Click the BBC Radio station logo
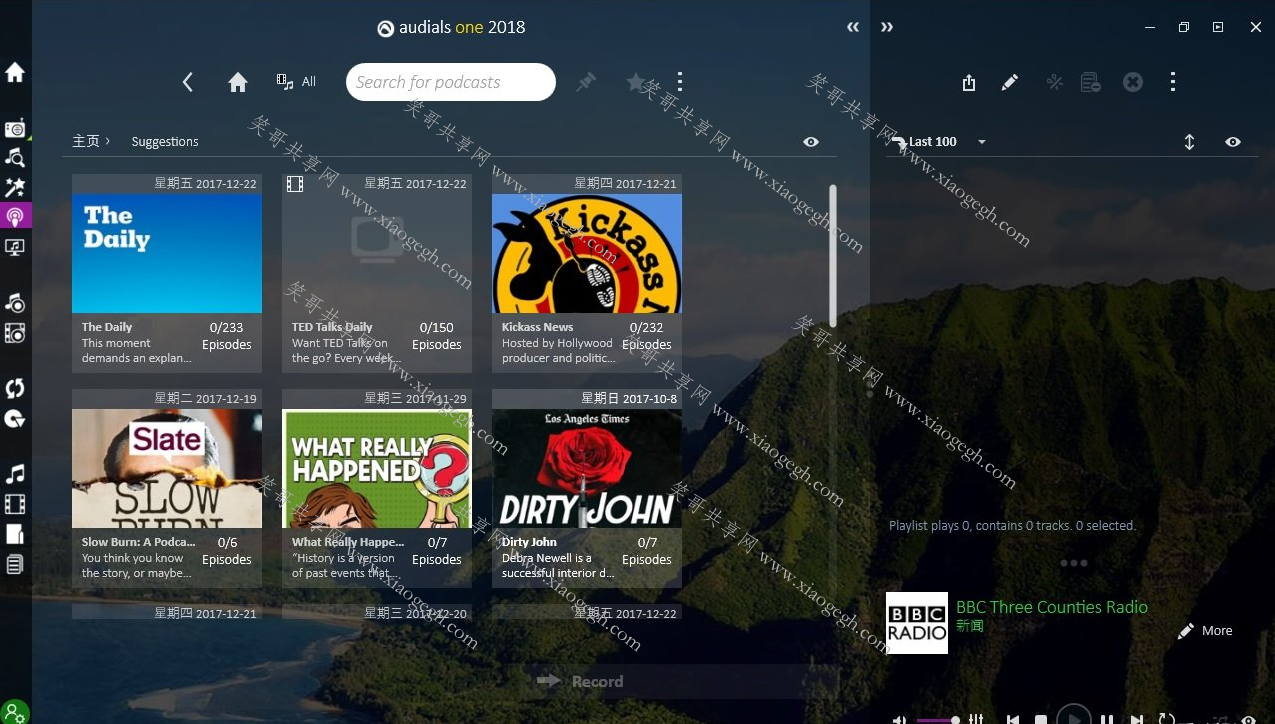1275x724 pixels. point(917,623)
